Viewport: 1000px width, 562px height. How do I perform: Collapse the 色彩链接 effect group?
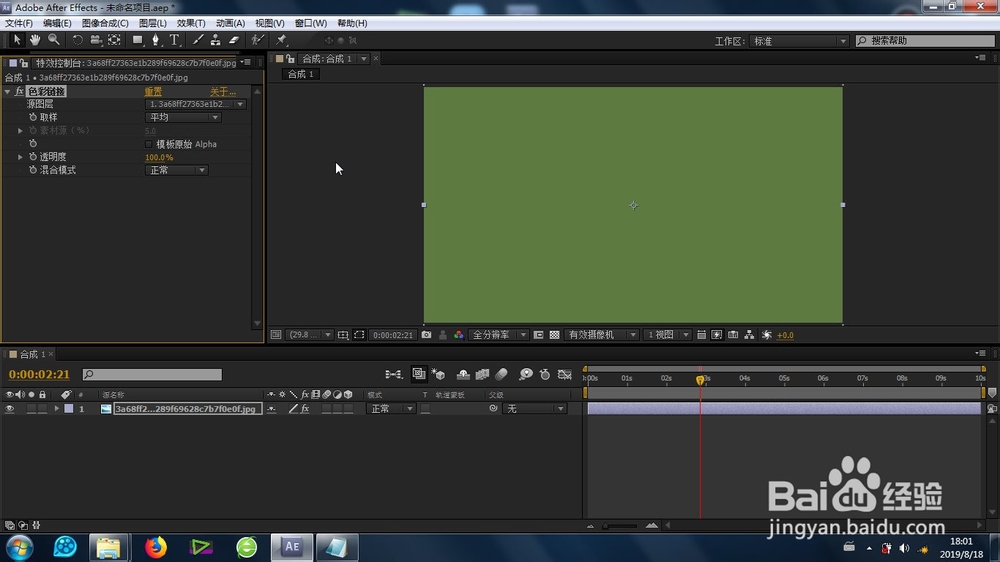pos(7,92)
